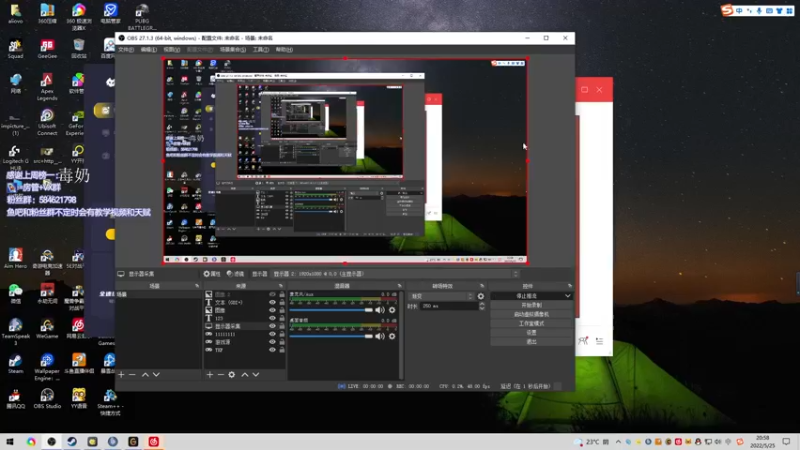Open Squad desktop shortcut
The image size is (800, 450).
(15, 49)
